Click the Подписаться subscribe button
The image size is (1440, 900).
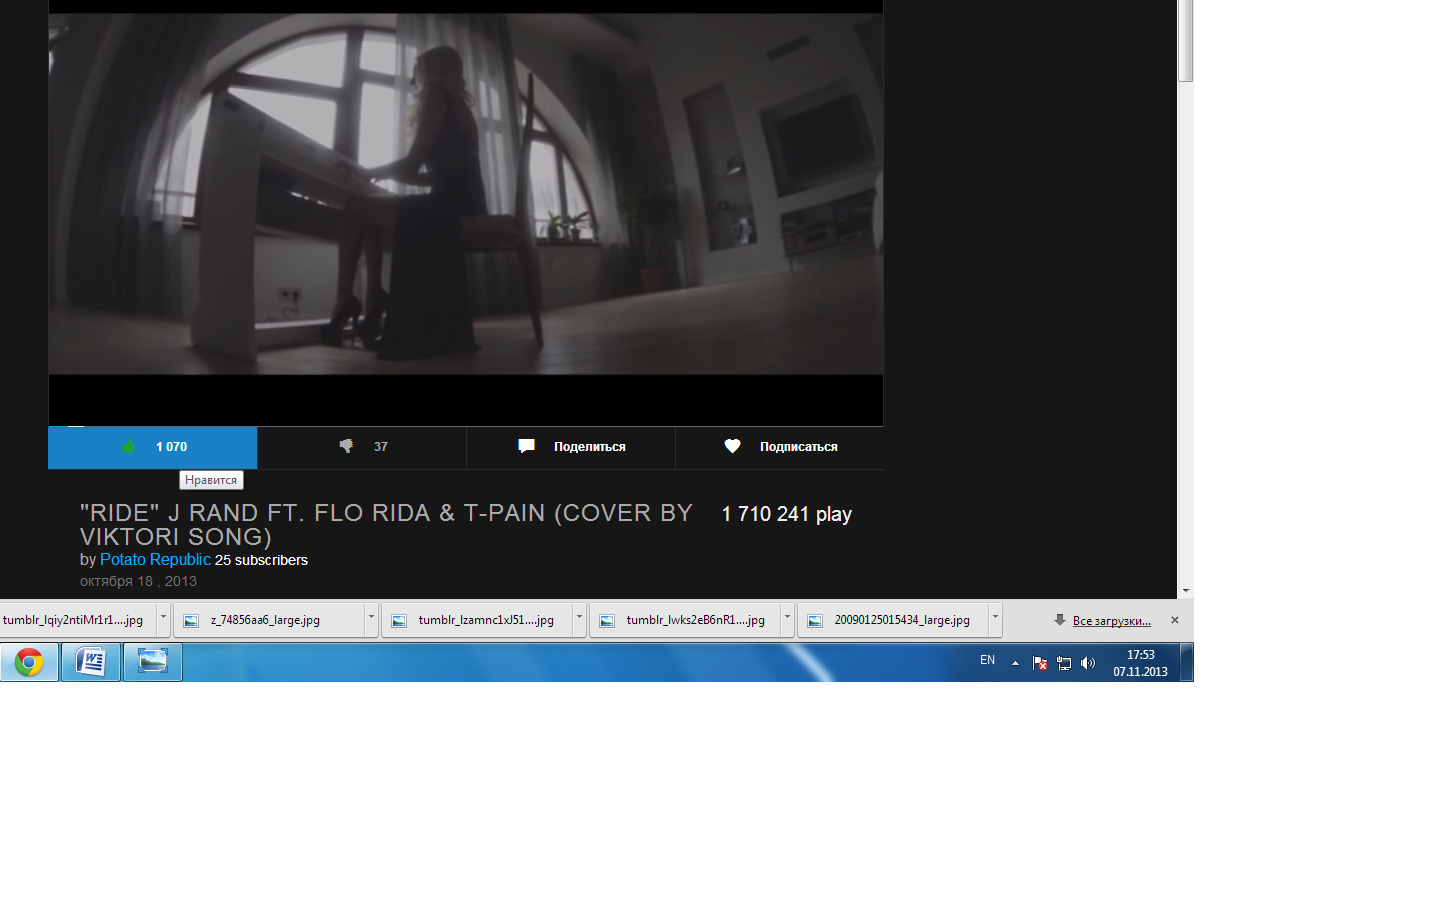click(x=780, y=447)
